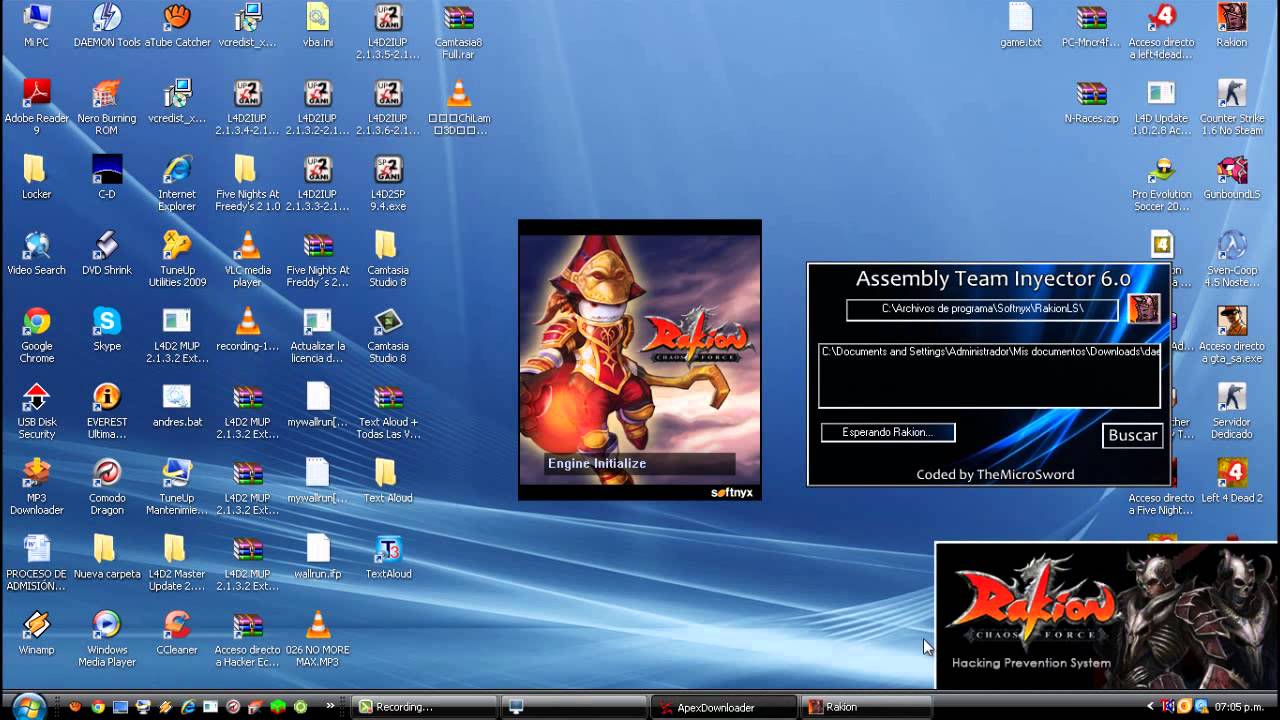Switch to ApexDownloader taskbar button
This screenshot has height=720, width=1280.
click(725, 707)
